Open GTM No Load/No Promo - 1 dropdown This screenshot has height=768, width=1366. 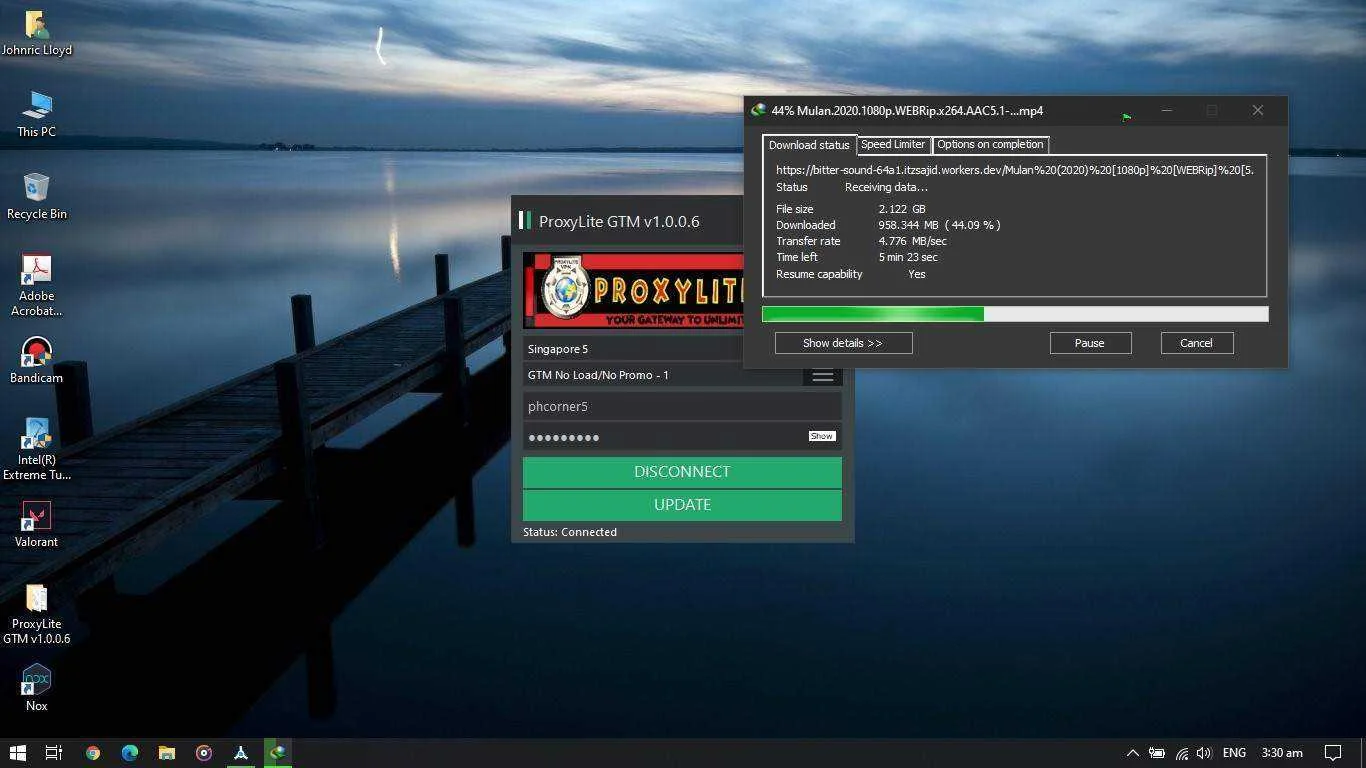click(x=663, y=375)
